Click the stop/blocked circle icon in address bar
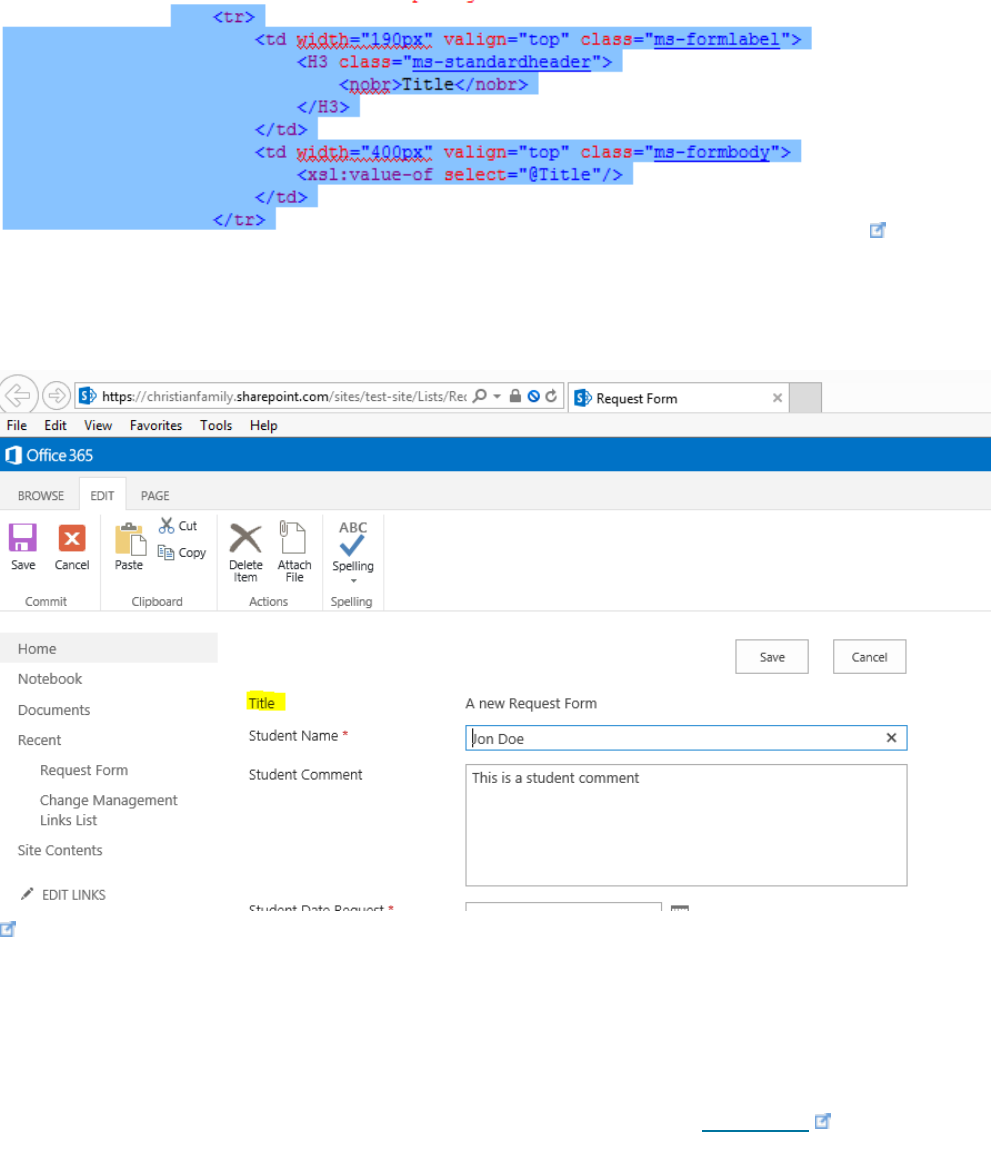The width and height of the screenshot is (991, 1166). pos(534,396)
